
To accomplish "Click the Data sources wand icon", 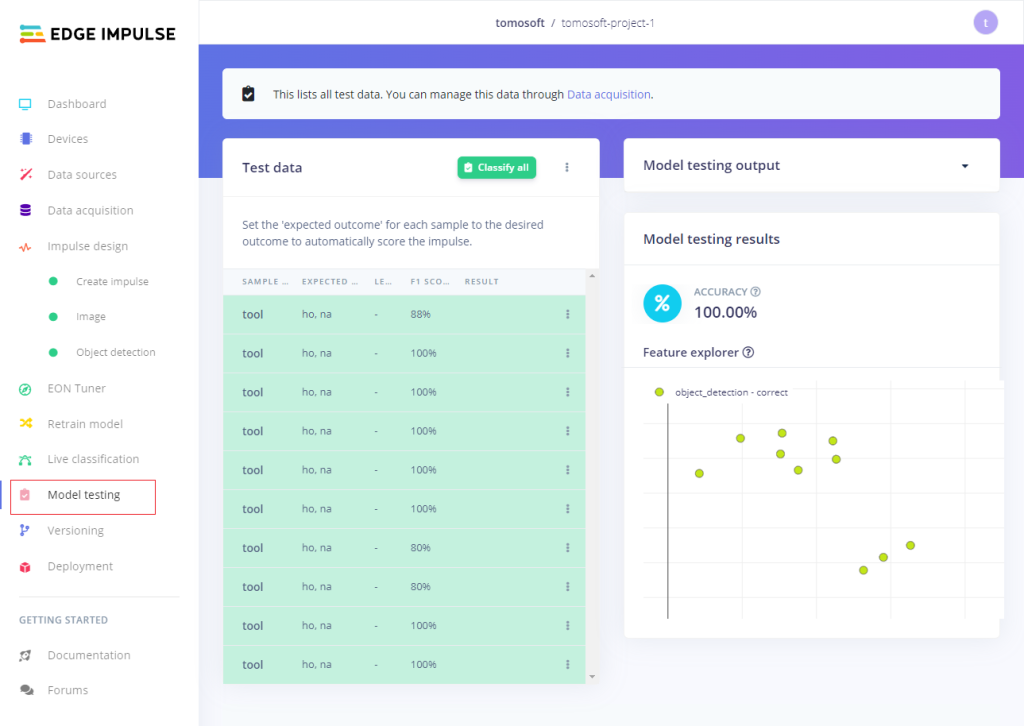I will (26, 175).
